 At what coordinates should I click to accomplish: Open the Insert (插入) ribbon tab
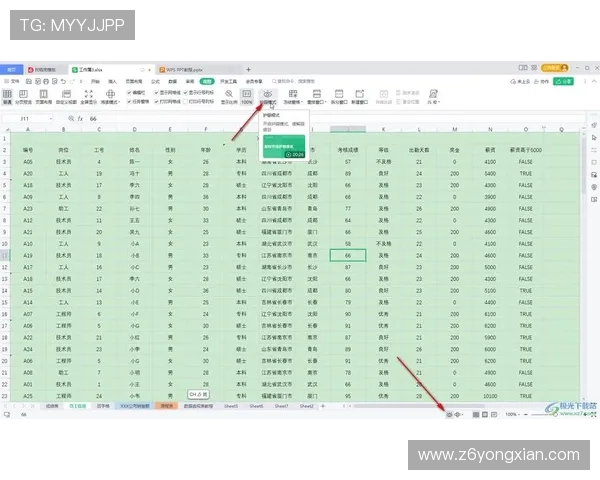coord(112,80)
